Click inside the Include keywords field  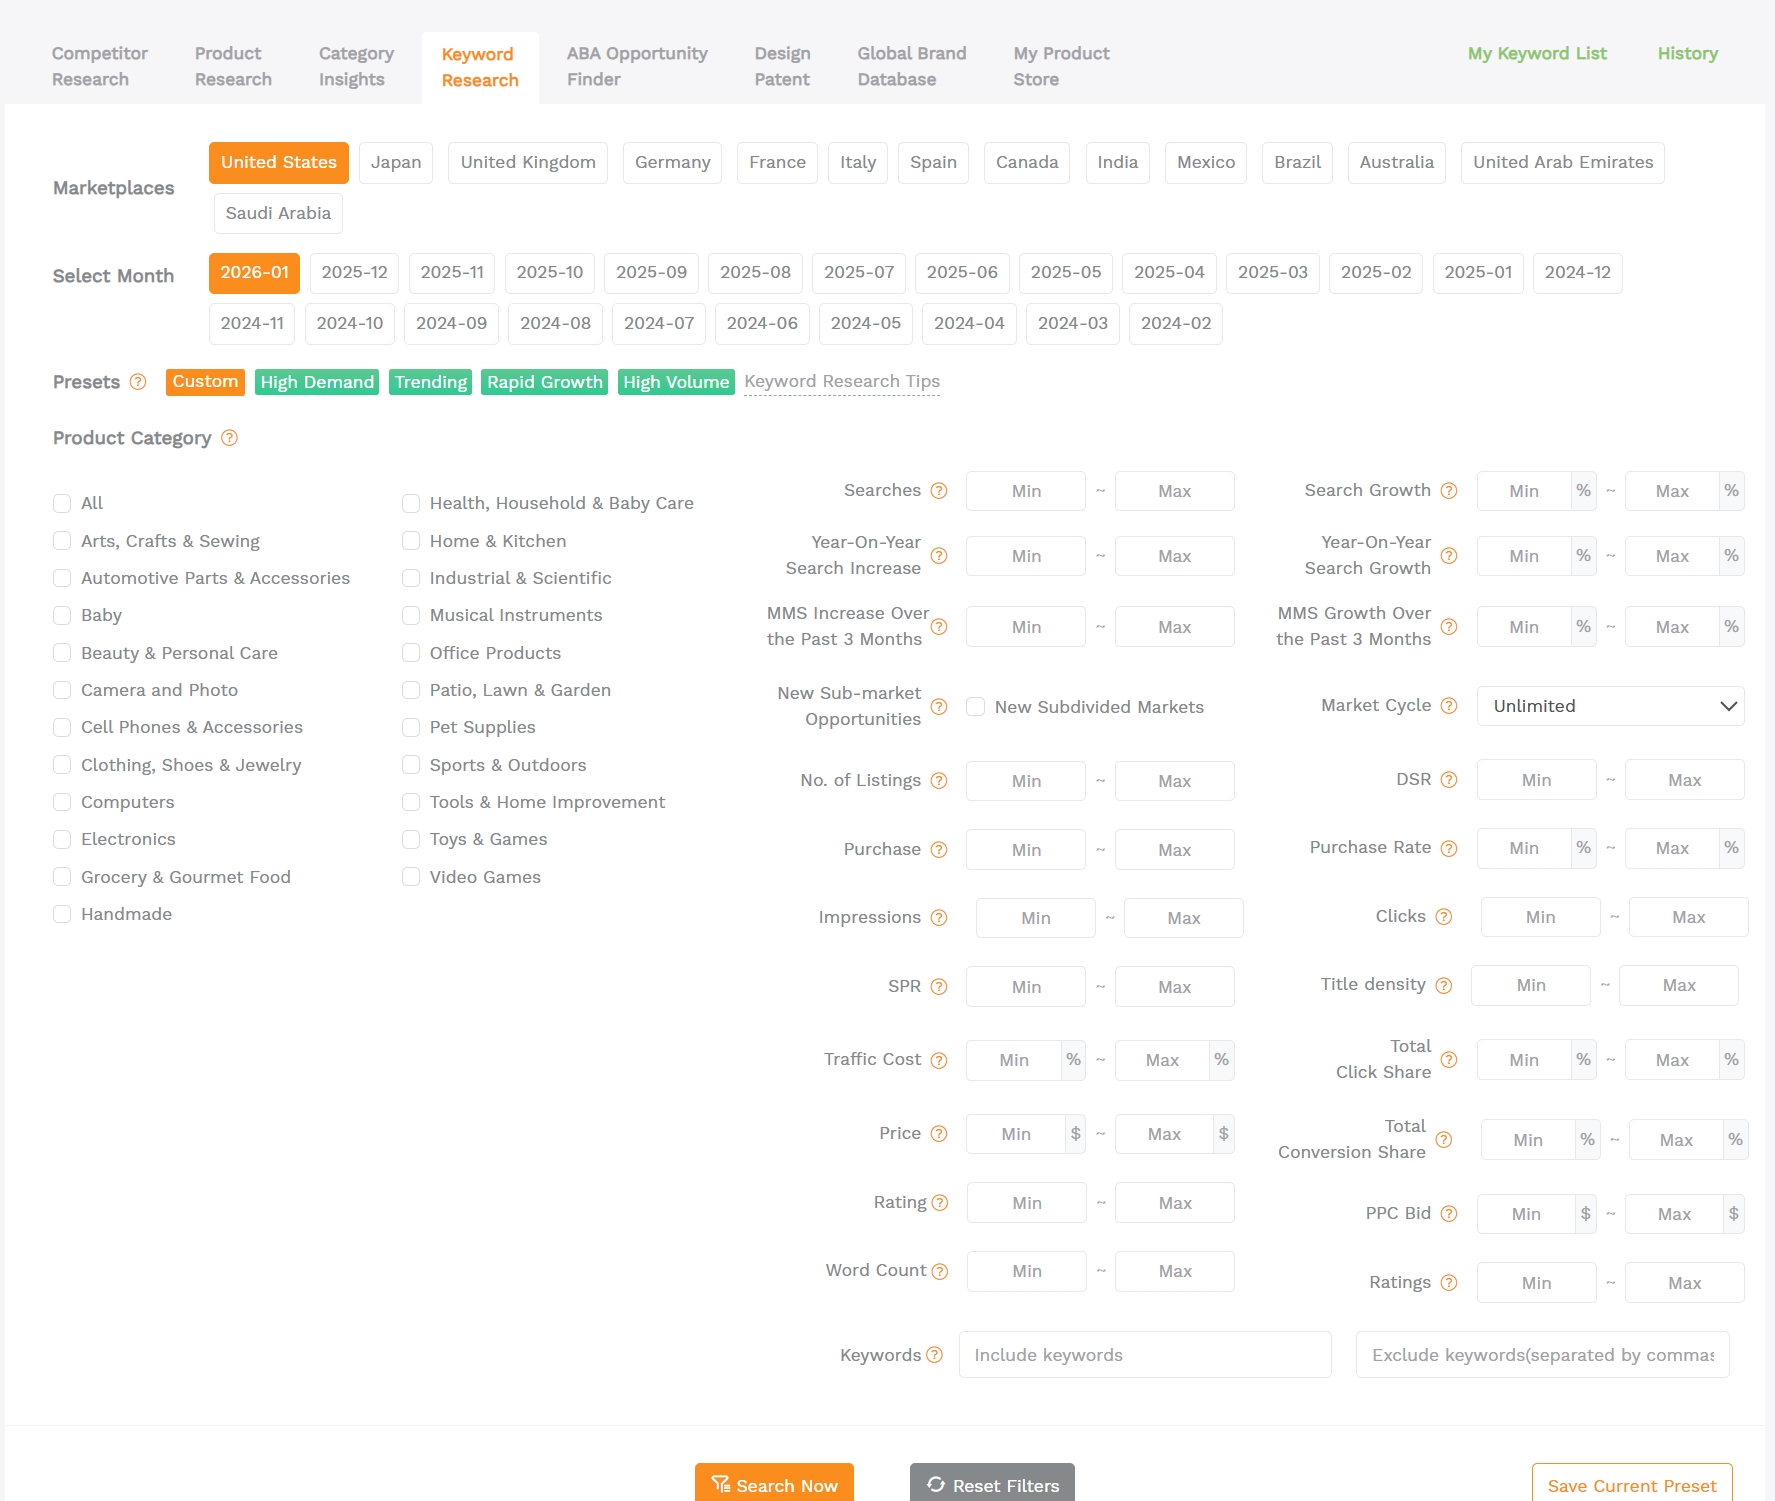click(1144, 1355)
